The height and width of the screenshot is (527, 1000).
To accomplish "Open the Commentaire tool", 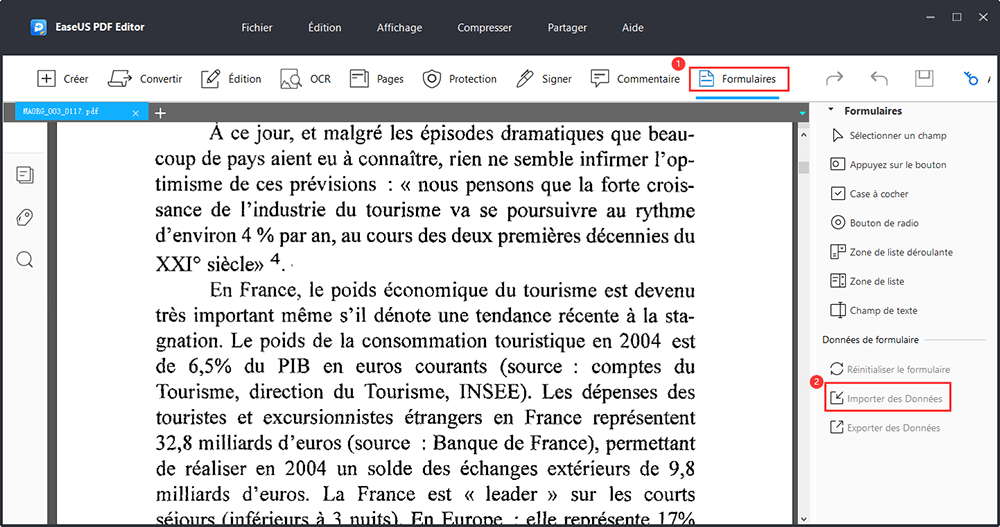I will click(635, 78).
